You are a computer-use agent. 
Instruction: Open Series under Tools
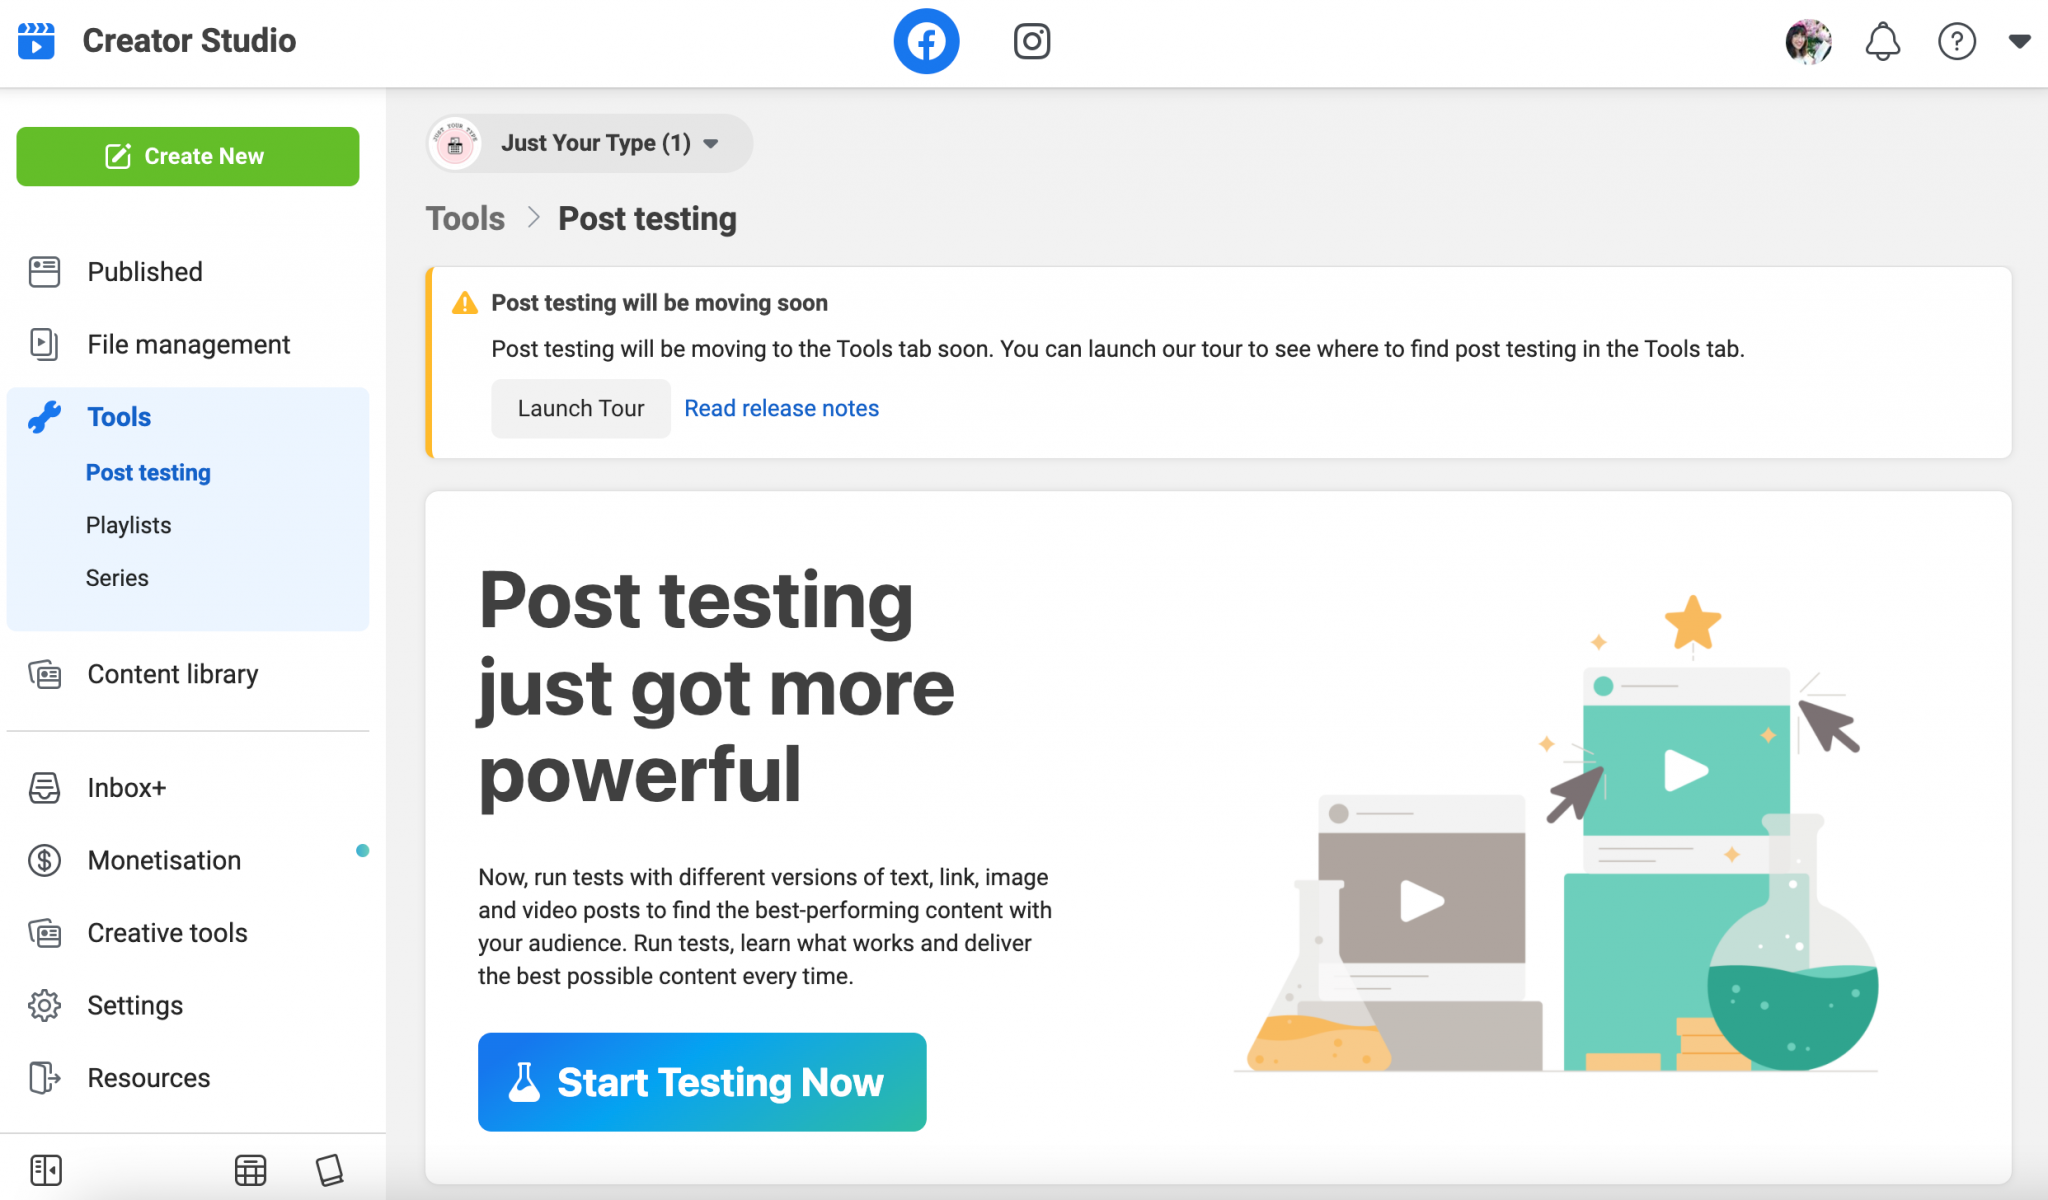point(117,578)
